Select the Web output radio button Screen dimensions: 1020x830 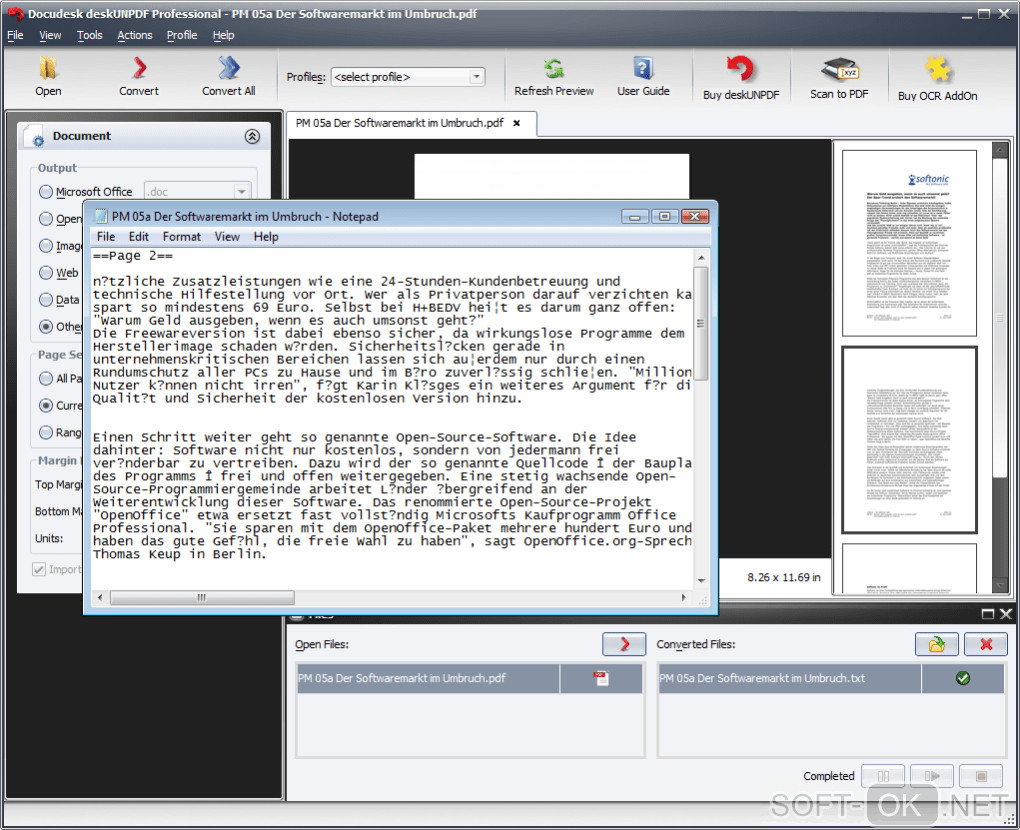[46, 273]
